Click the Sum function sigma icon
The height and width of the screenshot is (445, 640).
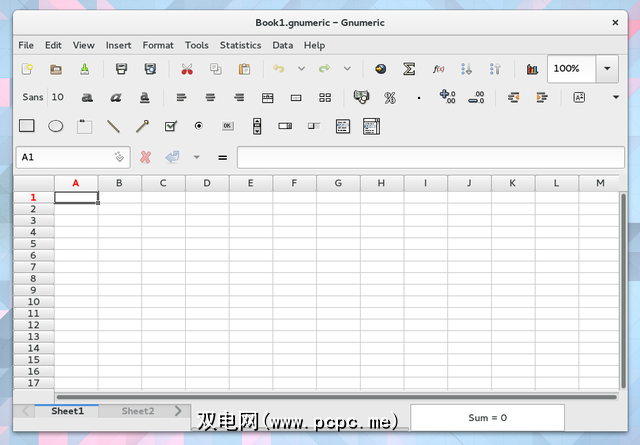409,69
